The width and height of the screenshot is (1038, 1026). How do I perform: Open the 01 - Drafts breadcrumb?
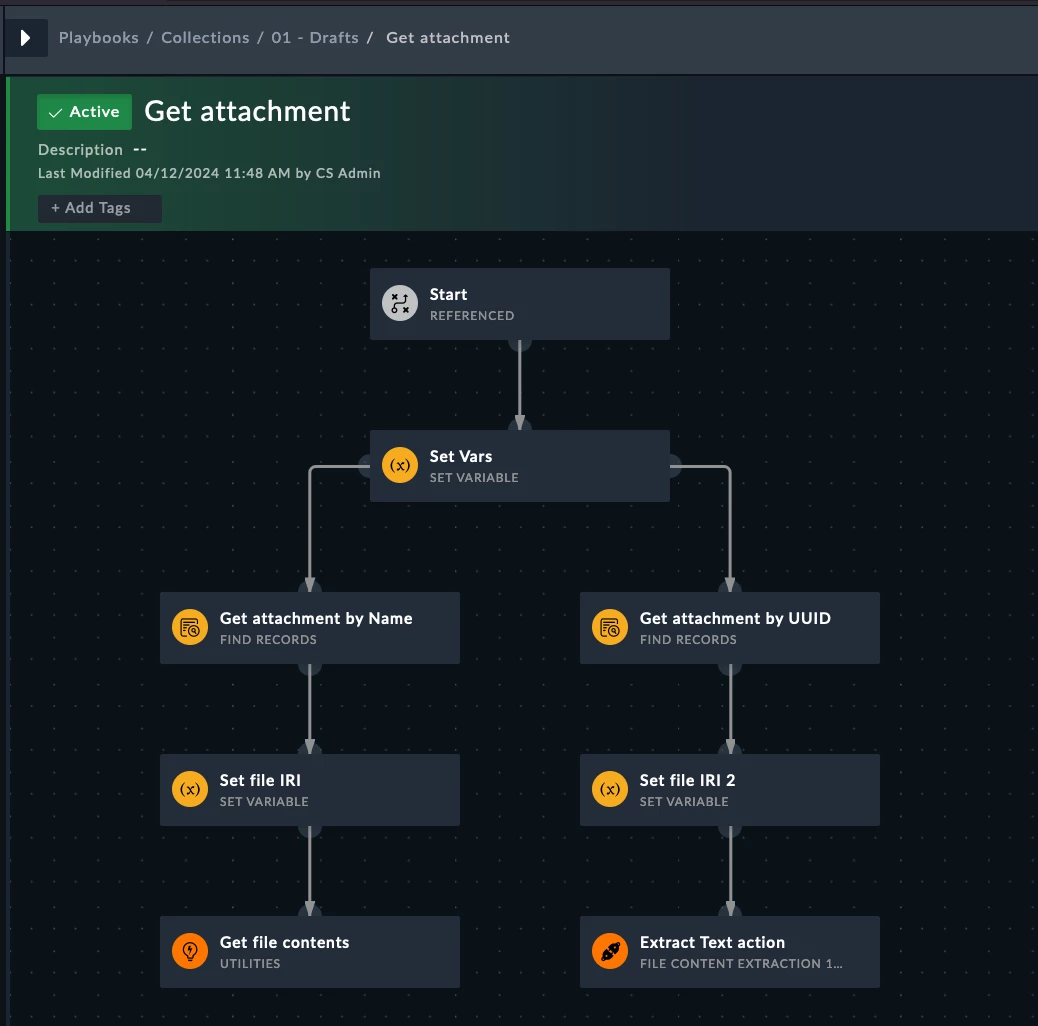(x=314, y=38)
